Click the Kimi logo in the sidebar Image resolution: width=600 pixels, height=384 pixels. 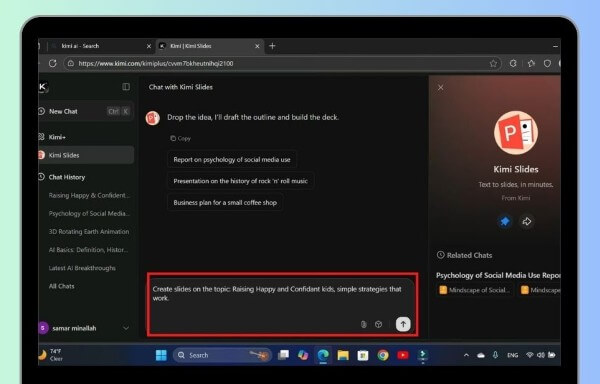click(x=43, y=87)
